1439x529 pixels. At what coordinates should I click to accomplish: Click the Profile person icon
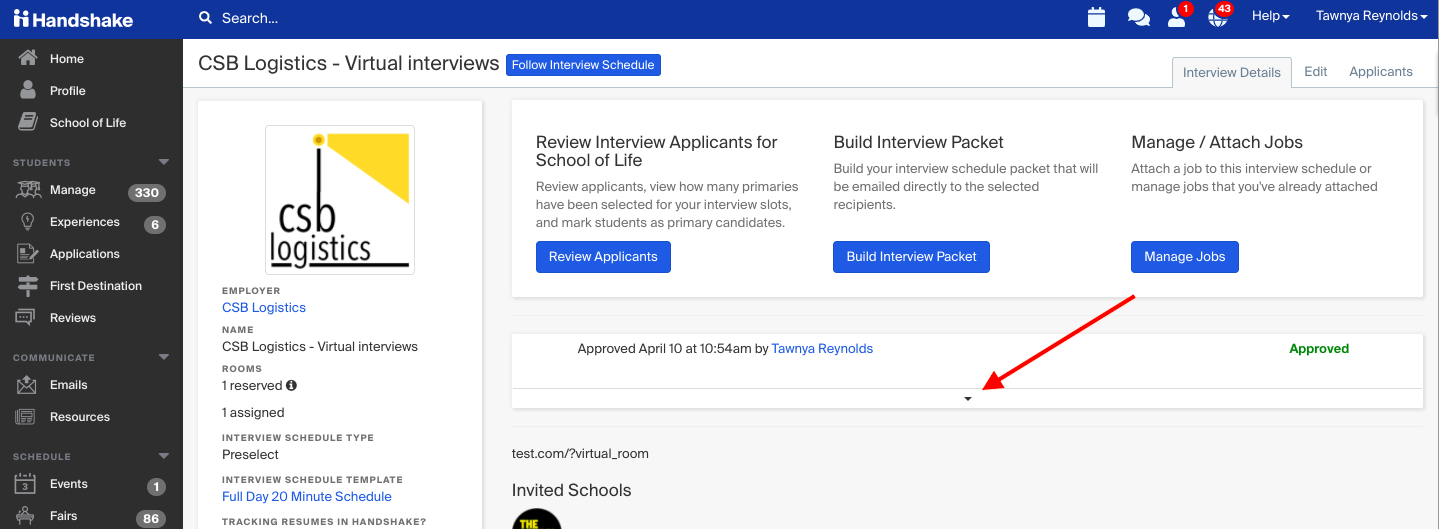pyautogui.click(x=28, y=90)
